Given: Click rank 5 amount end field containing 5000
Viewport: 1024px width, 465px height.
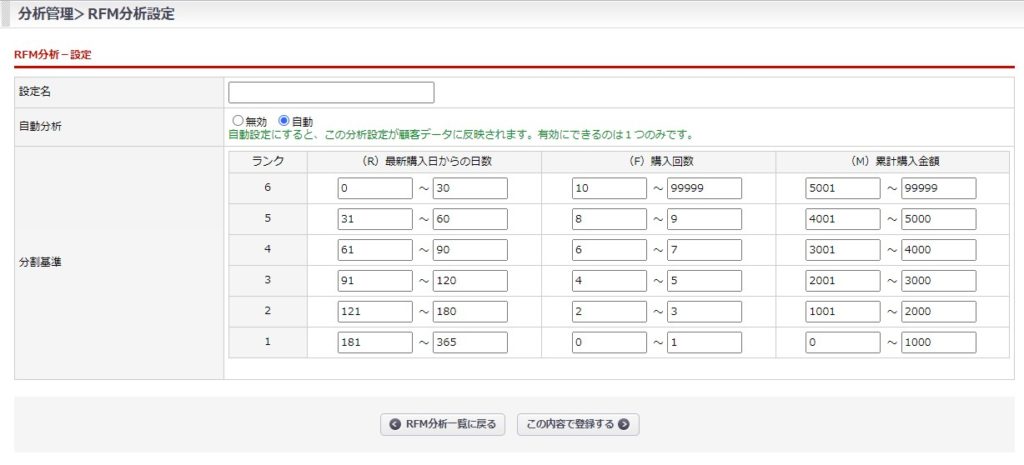Looking at the screenshot, I should [938, 219].
